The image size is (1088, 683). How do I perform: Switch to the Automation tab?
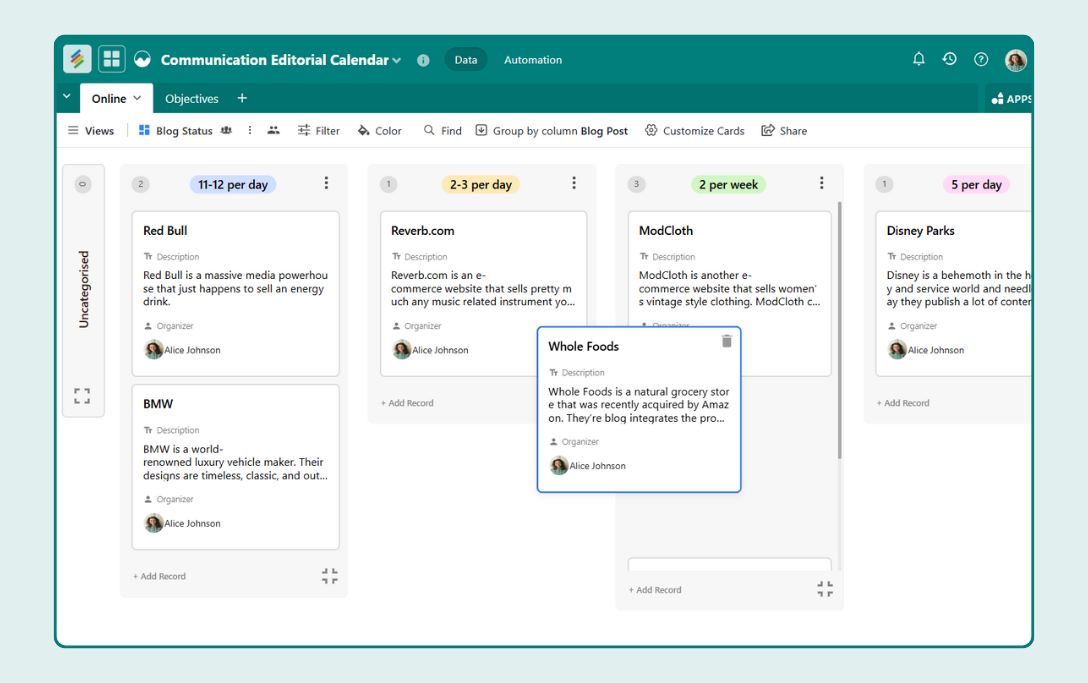(533, 60)
